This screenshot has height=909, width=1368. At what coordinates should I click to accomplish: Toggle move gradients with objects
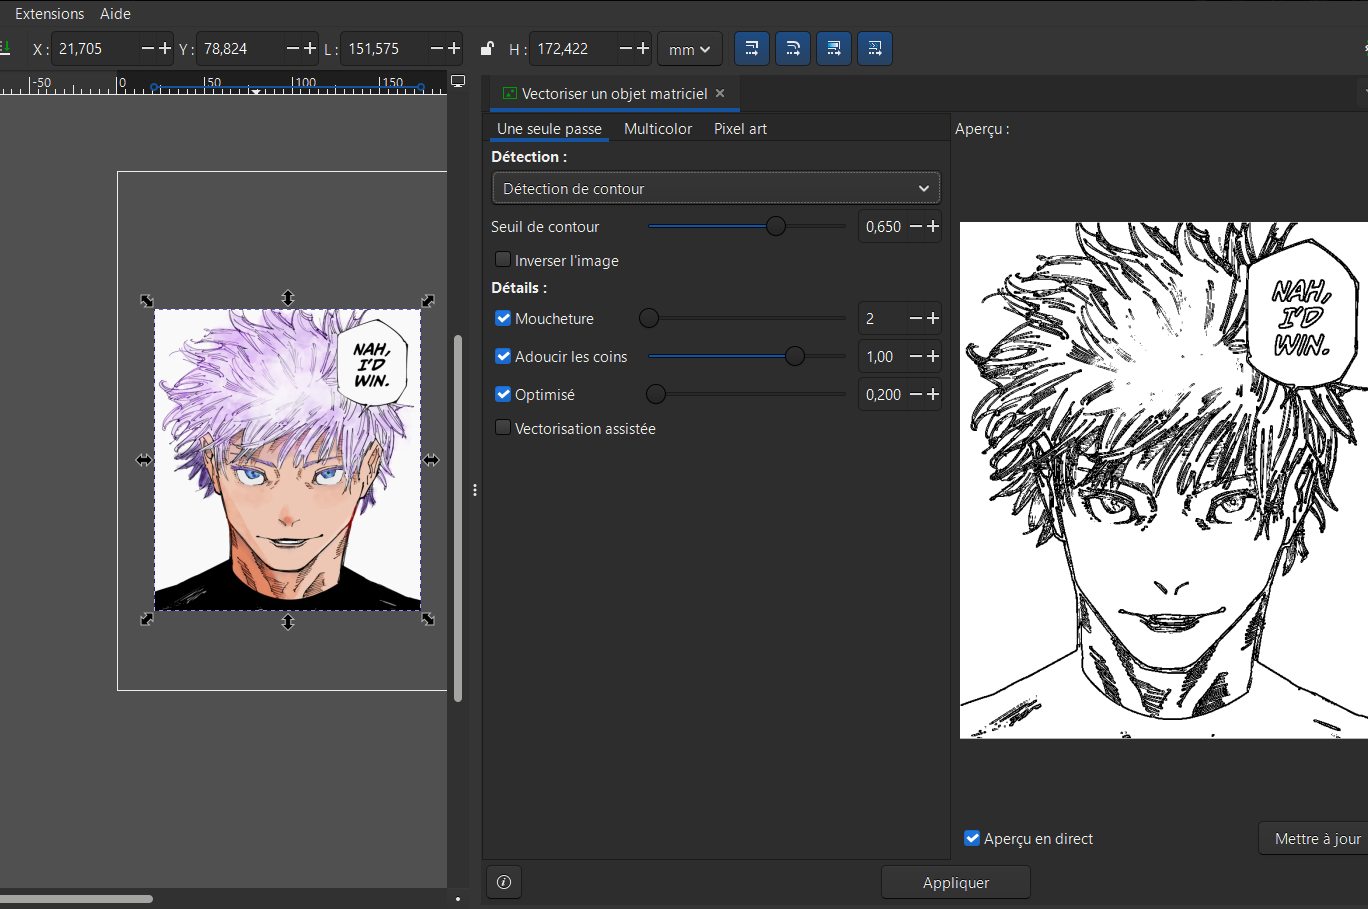tap(834, 48)
